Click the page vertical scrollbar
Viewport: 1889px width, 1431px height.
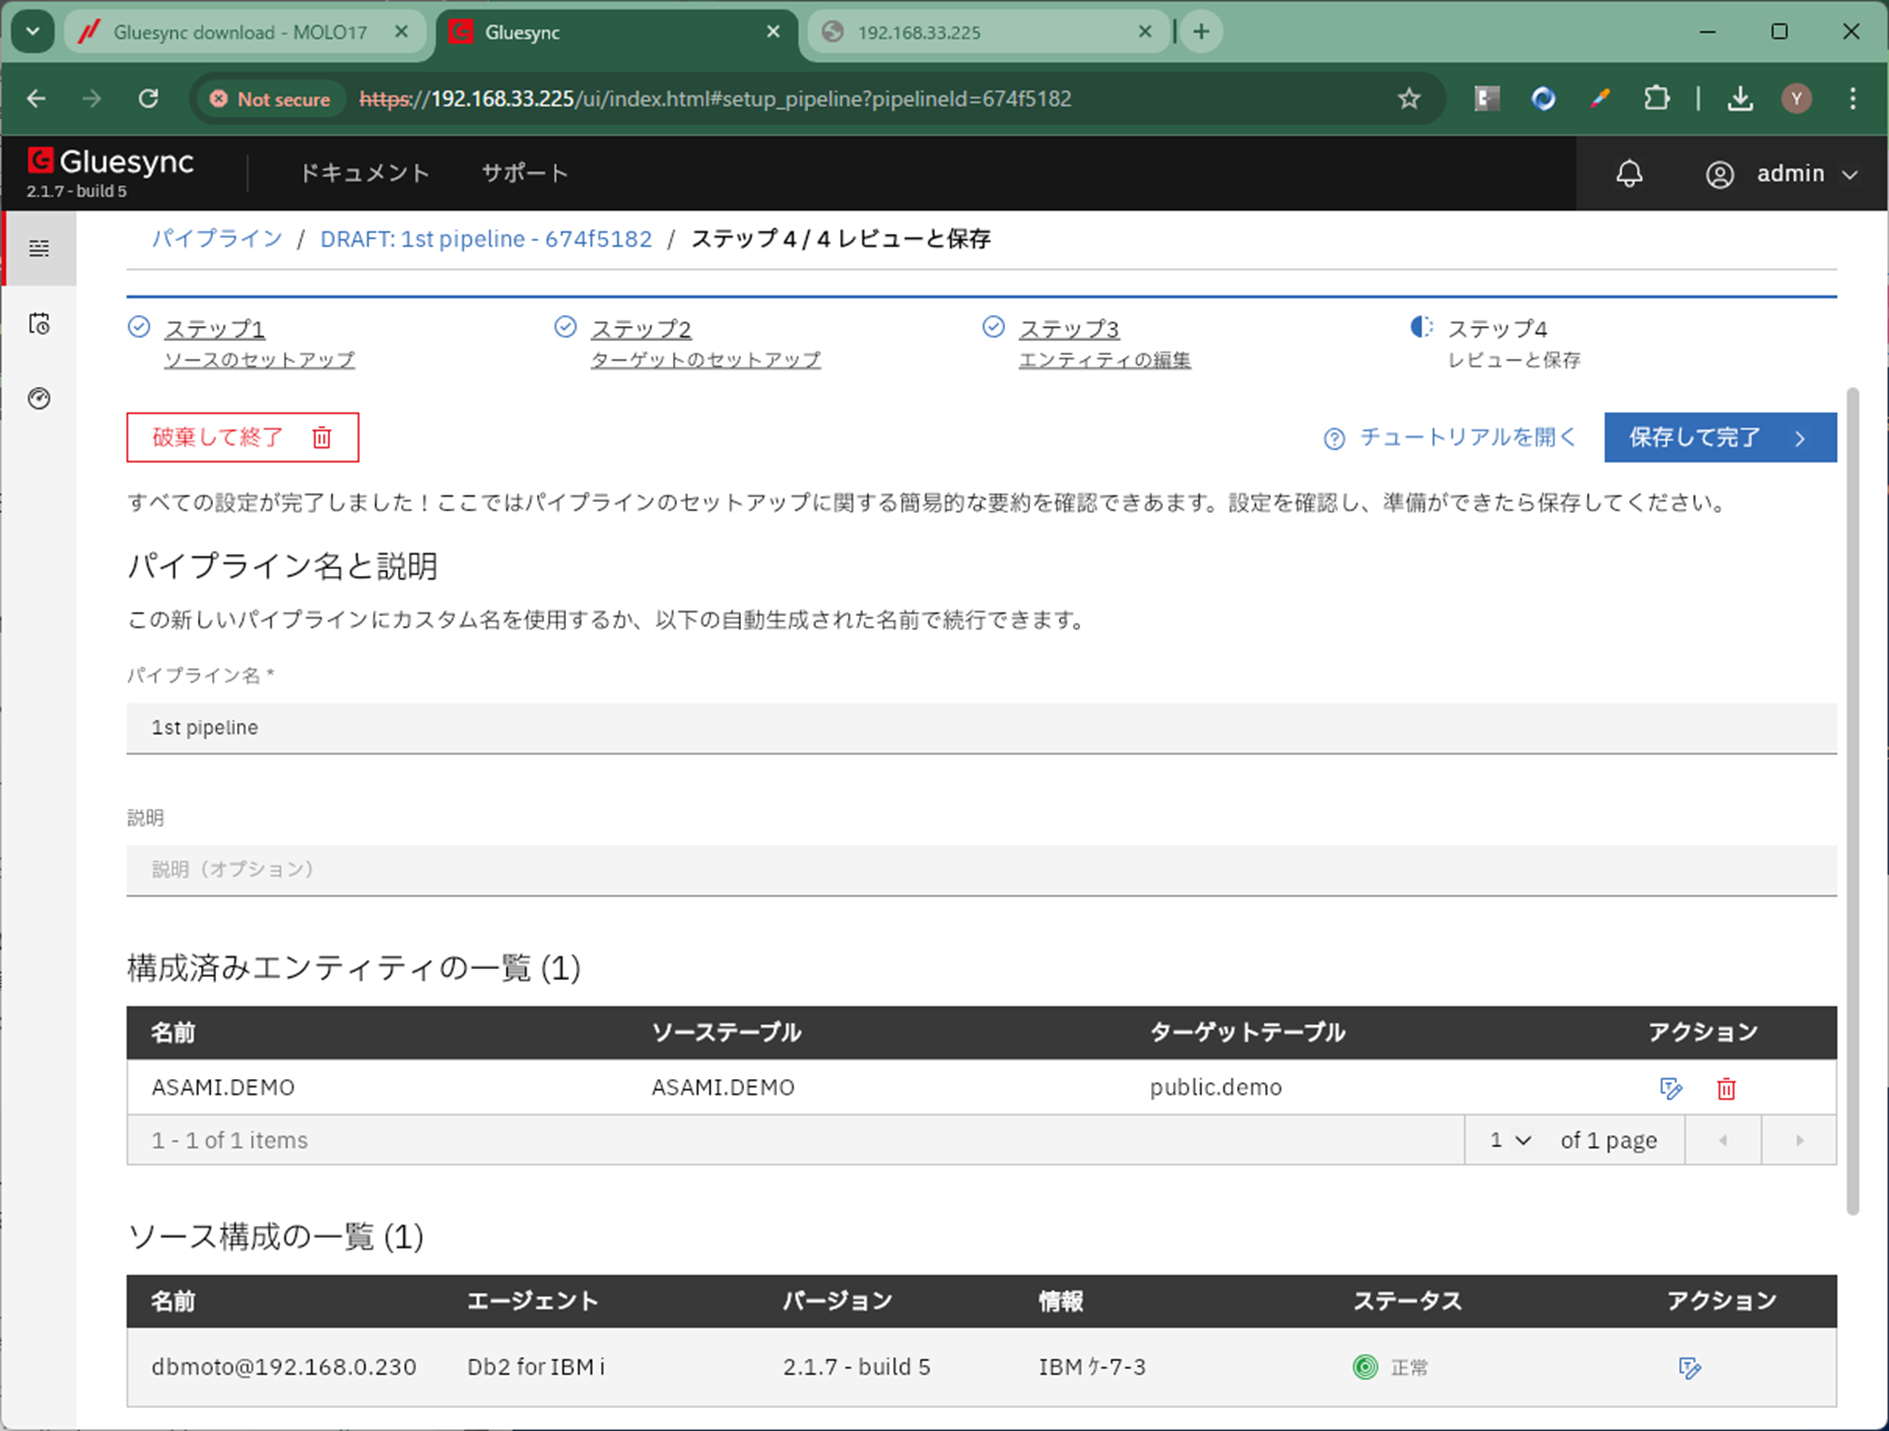coord(1852,800)
